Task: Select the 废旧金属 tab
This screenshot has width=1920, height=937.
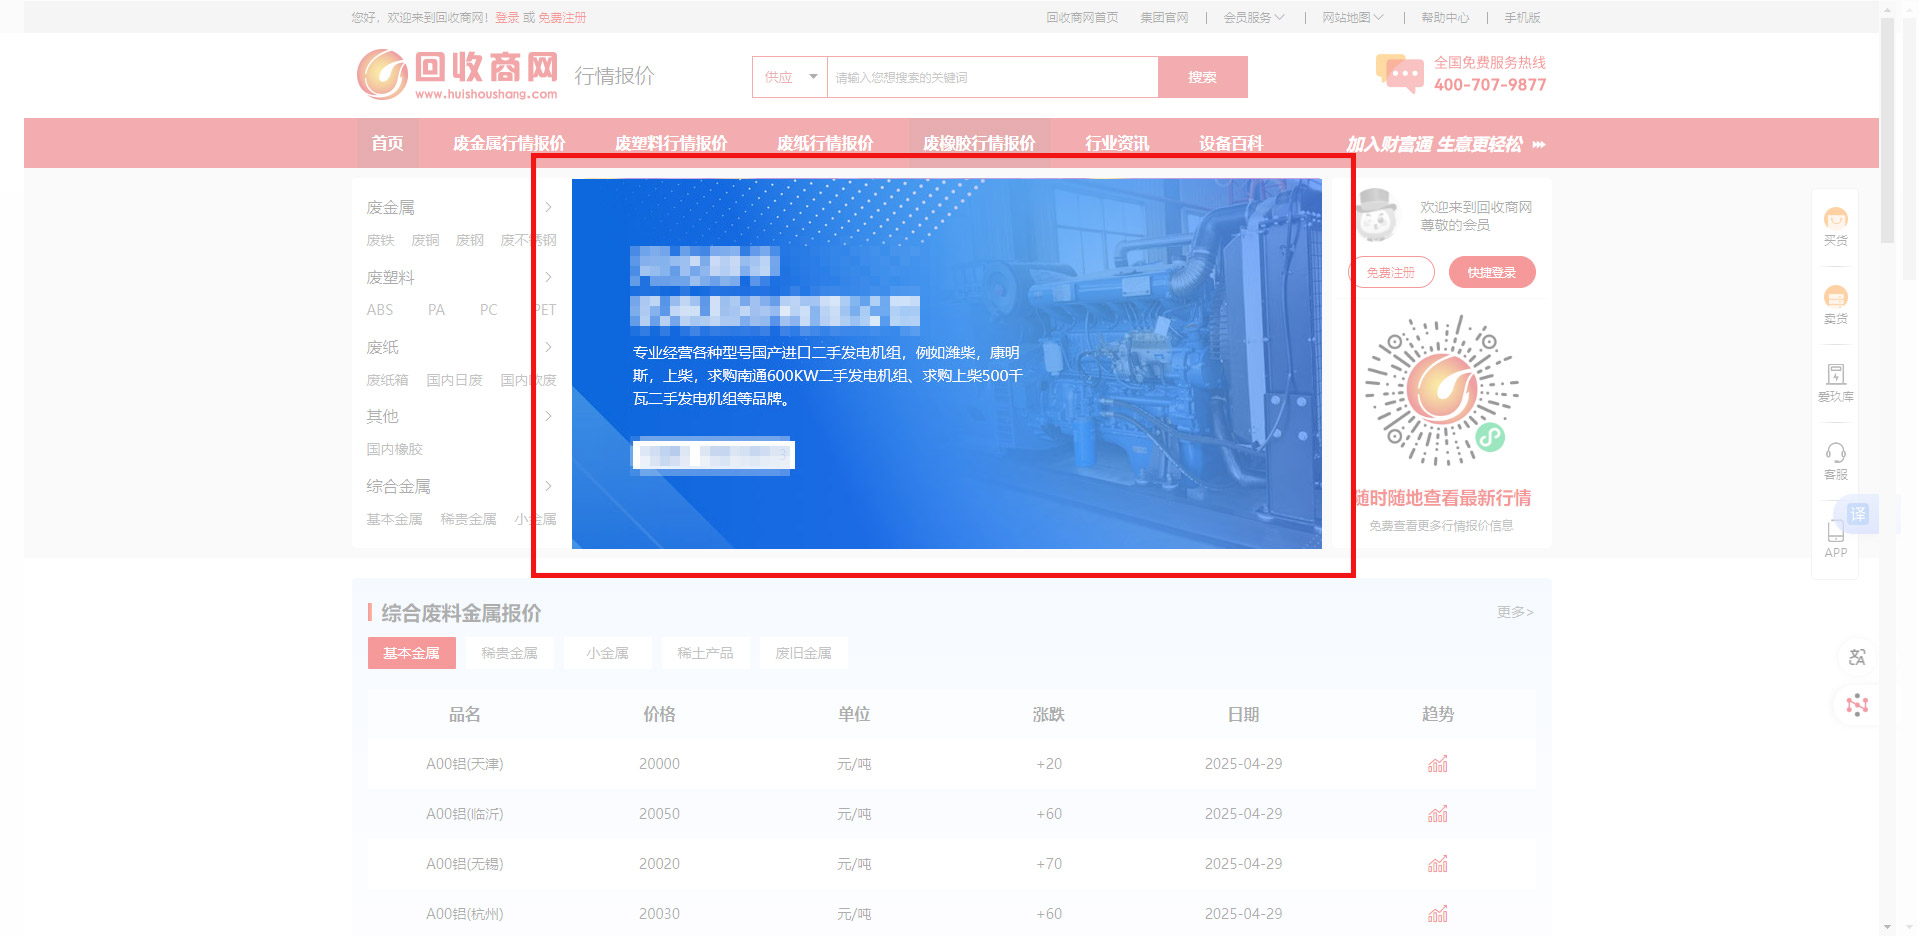Action: click(803, 653)
